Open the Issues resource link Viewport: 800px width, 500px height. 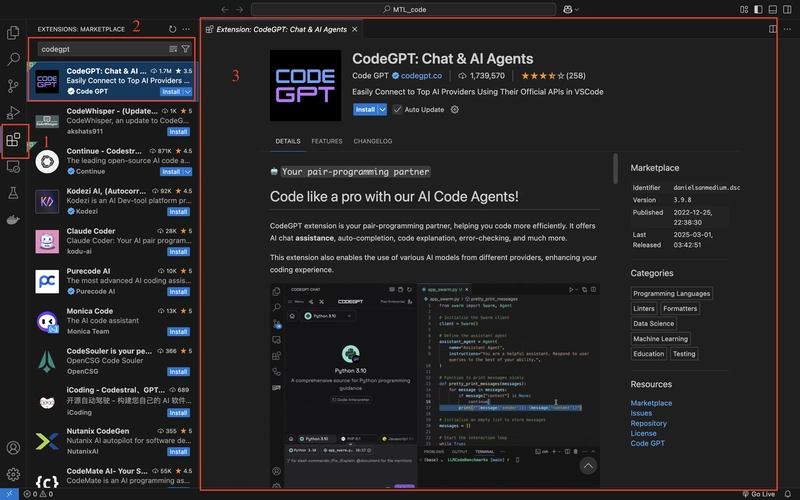click(641, 413)
